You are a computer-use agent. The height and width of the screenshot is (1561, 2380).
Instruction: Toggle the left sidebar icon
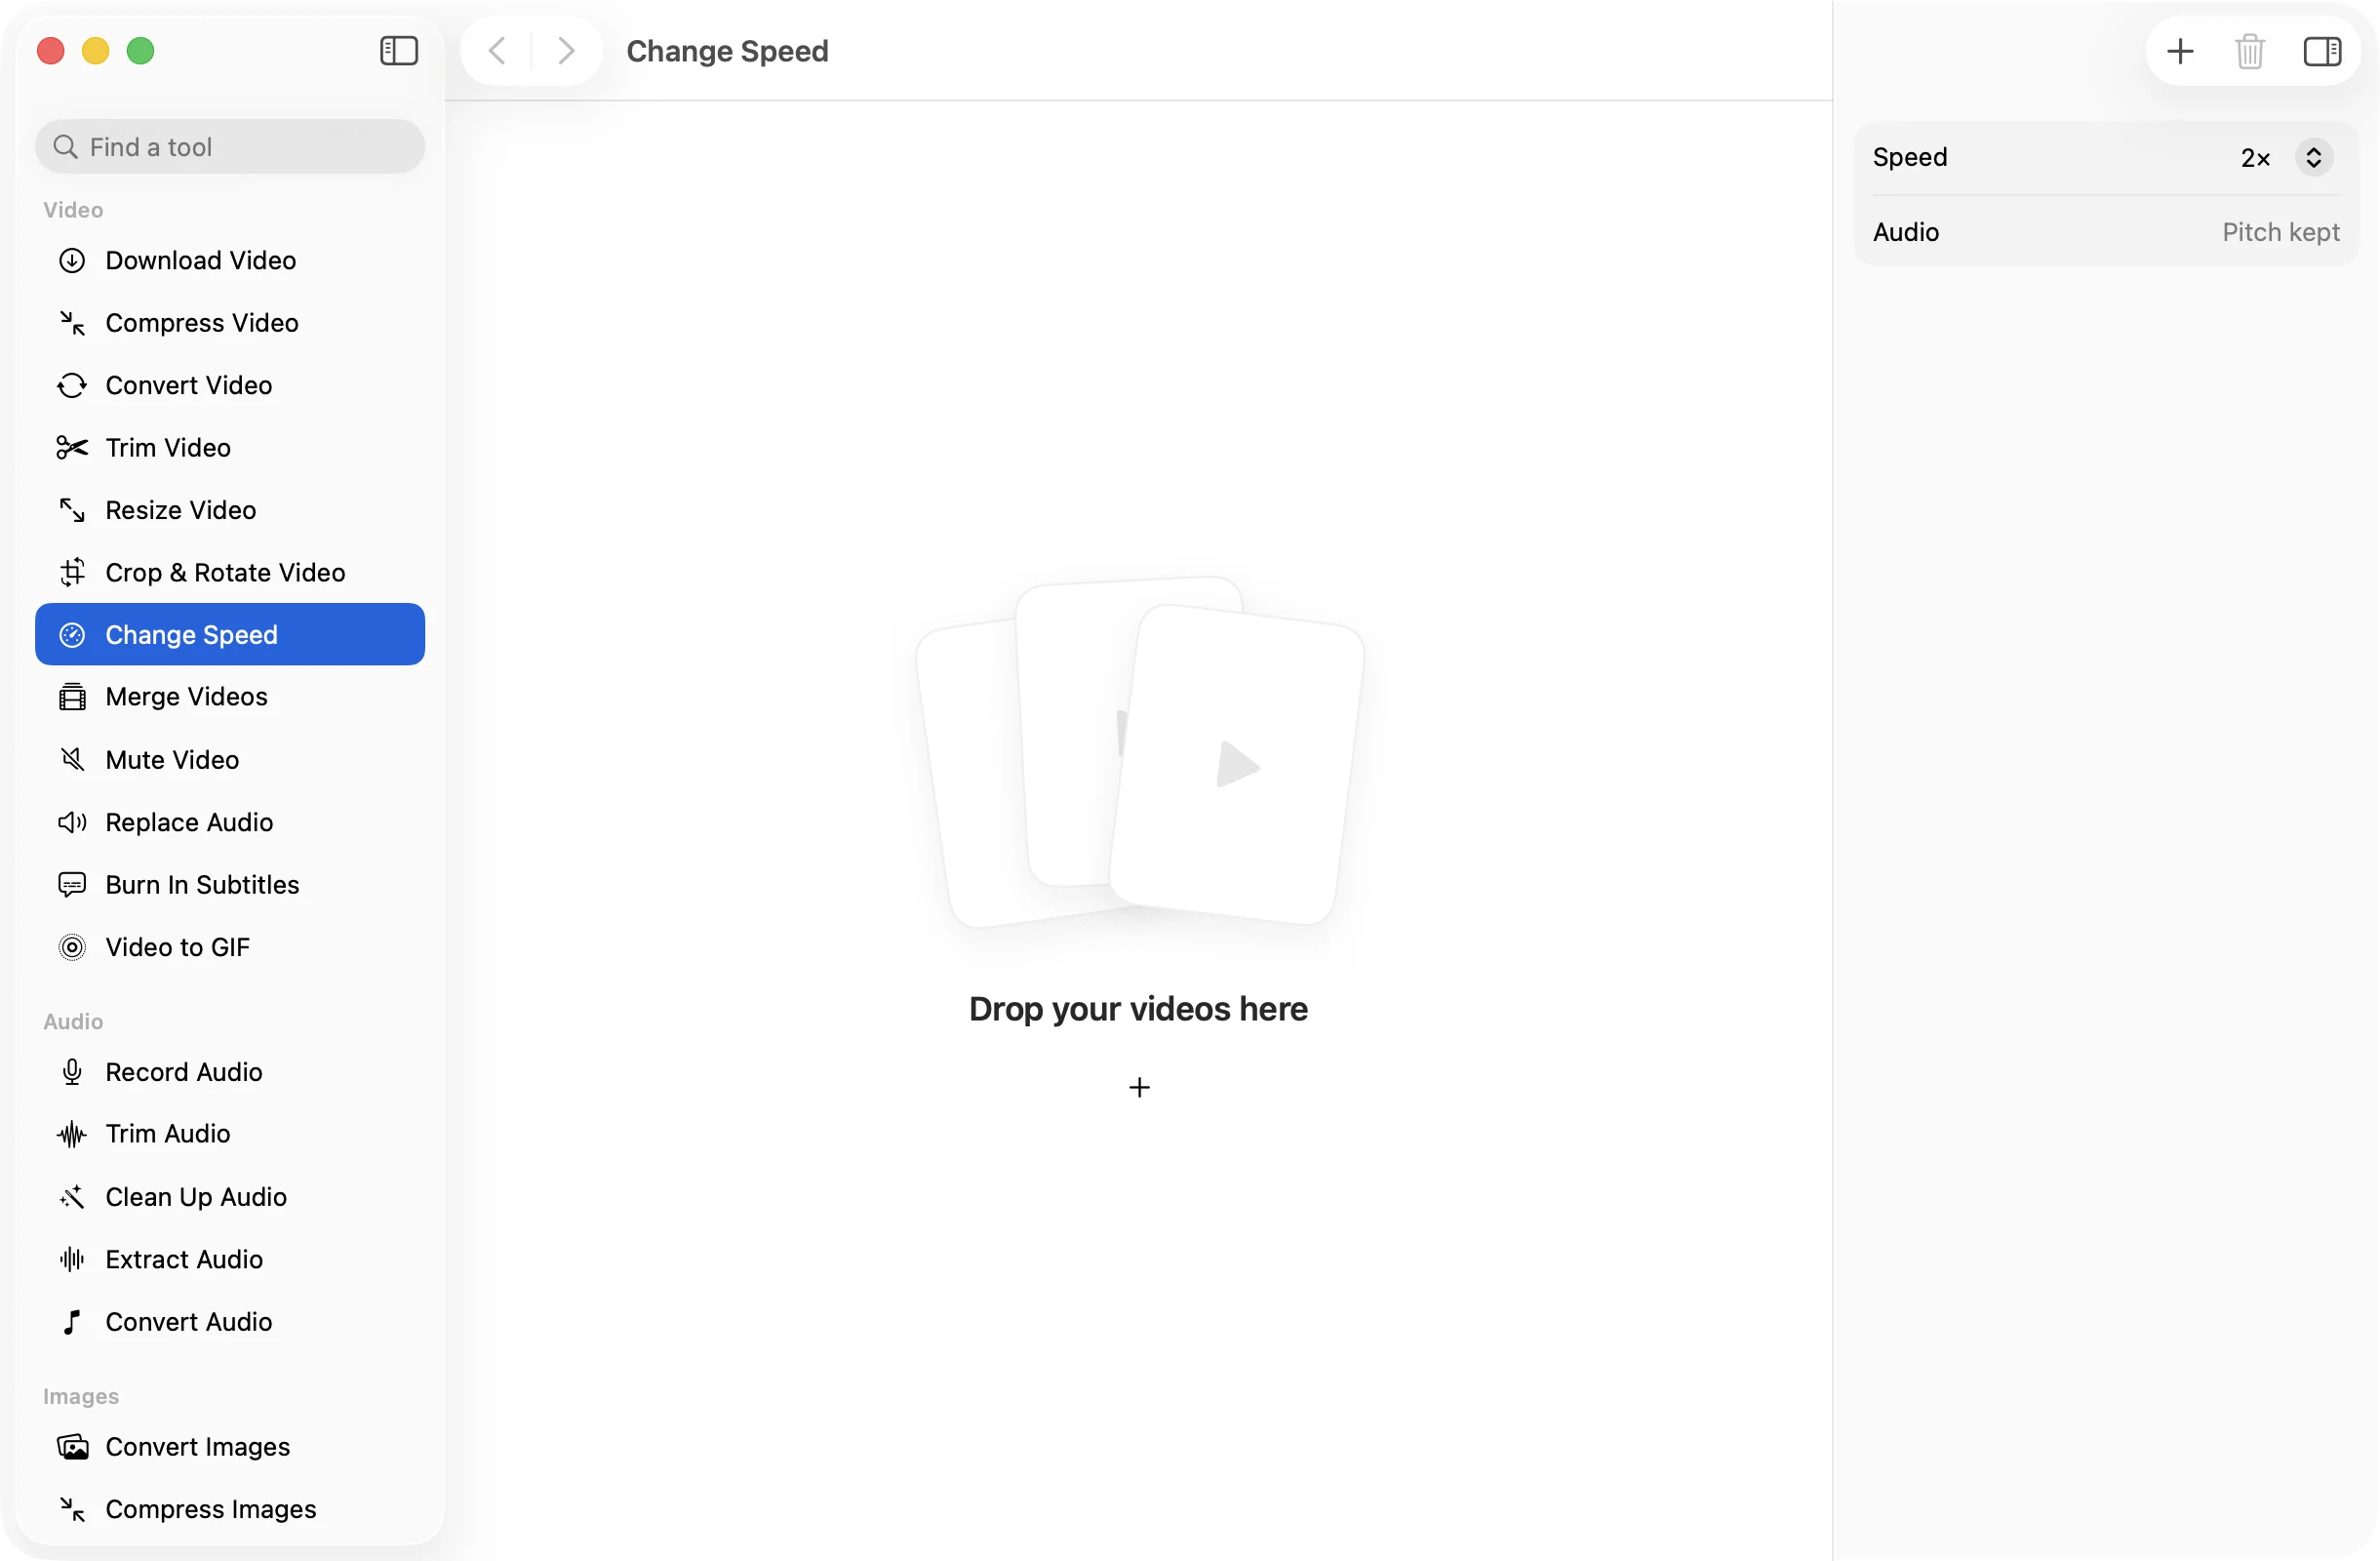[399, 51]
